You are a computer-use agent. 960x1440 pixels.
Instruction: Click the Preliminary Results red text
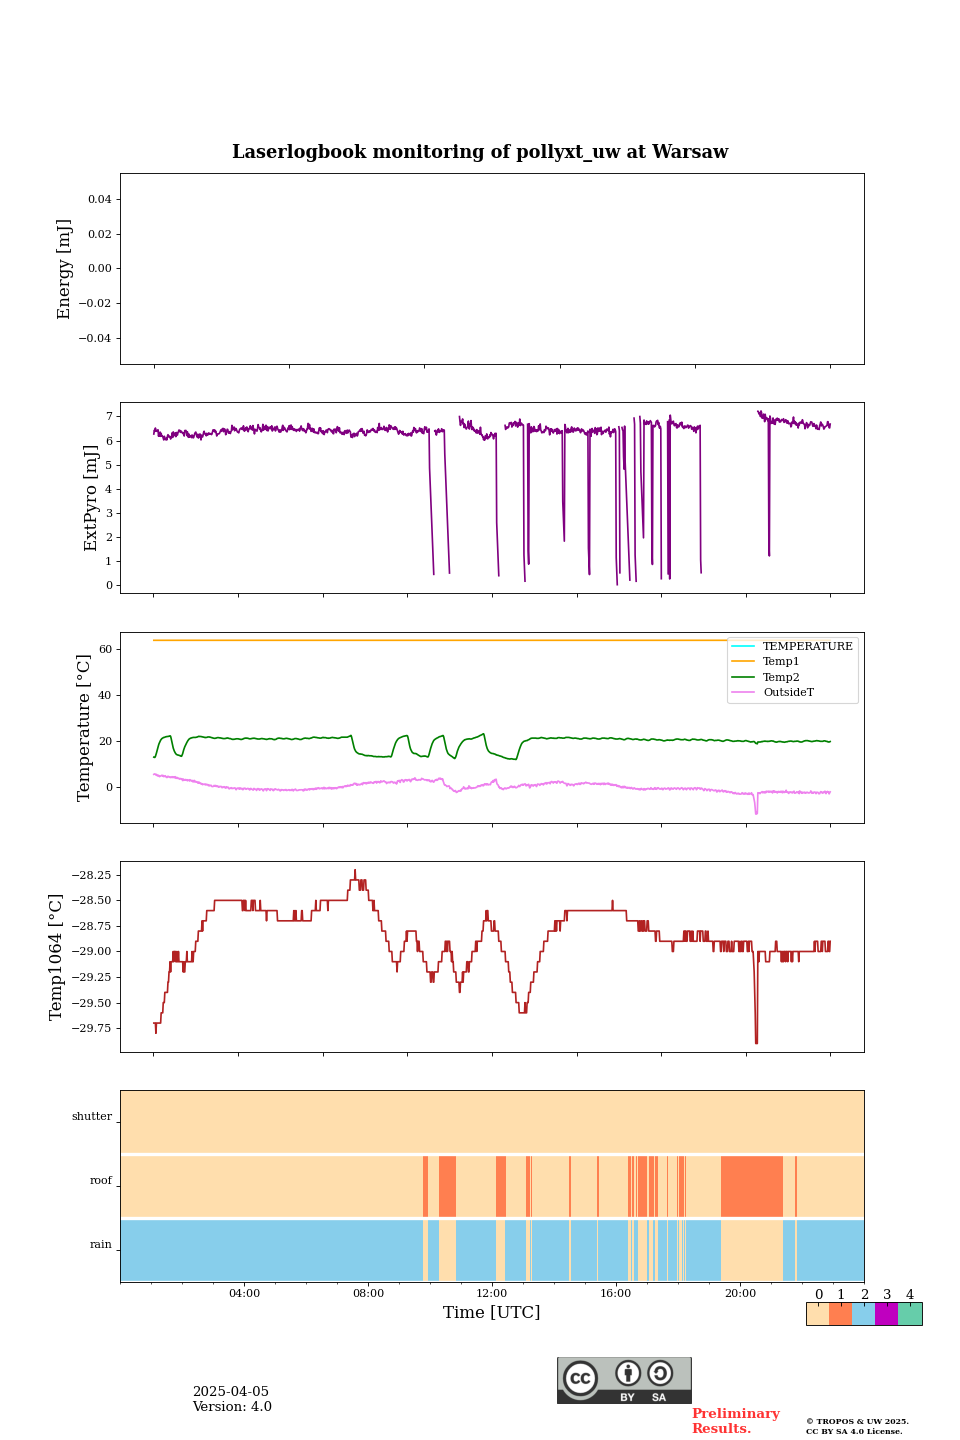pyautogui.click(x=735, y=1421)
